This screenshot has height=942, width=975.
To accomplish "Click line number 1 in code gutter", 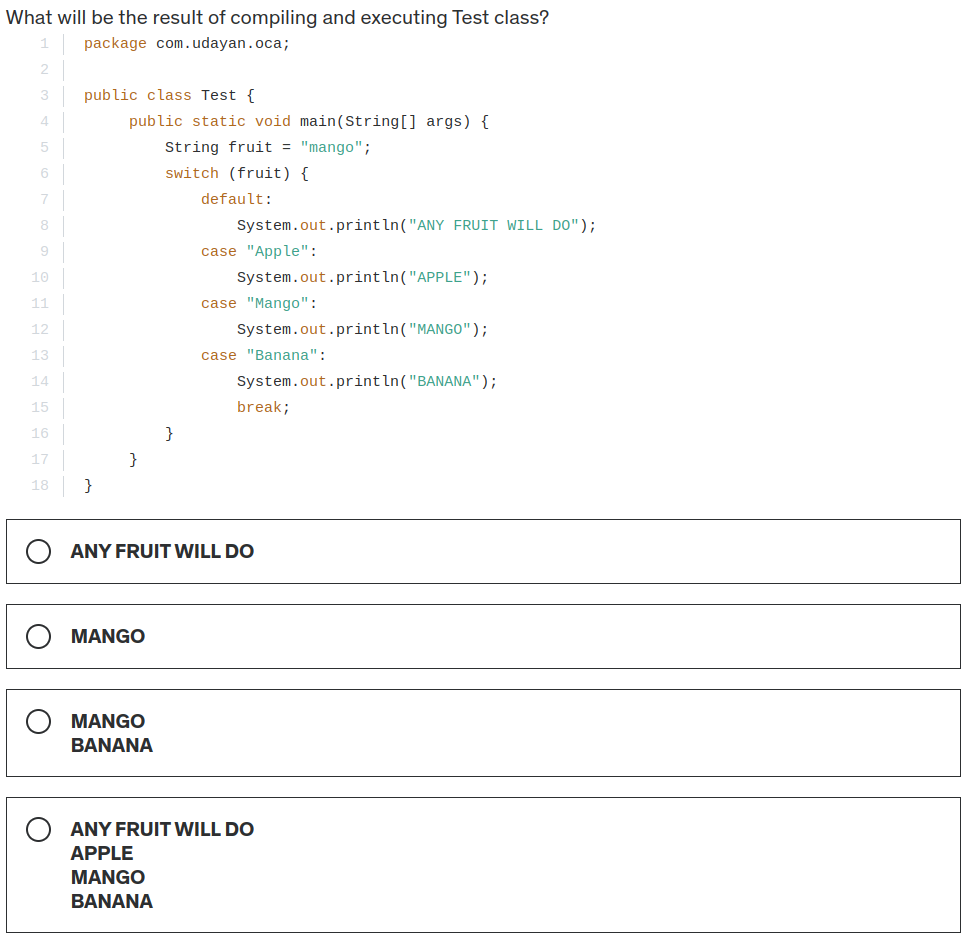I will pyautogui.click(x=44, y=44).
